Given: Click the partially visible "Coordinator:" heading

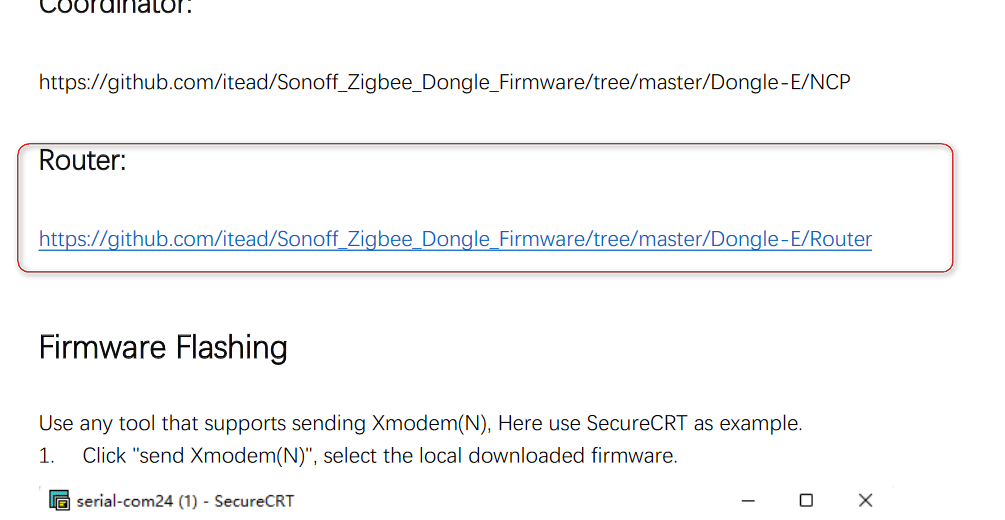Looking at the screenshot, I should click(x=115, y=6).
